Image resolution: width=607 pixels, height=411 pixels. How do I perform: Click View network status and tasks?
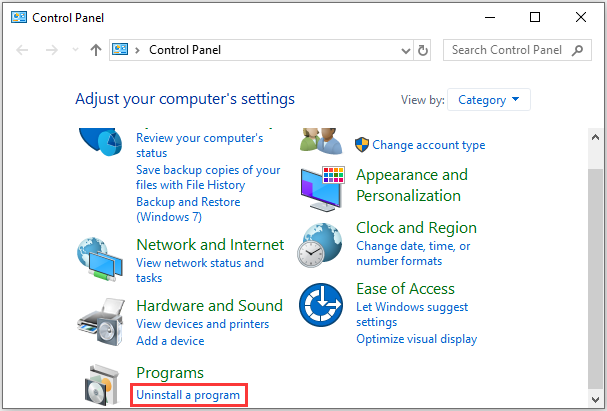(x=199, y=270)
